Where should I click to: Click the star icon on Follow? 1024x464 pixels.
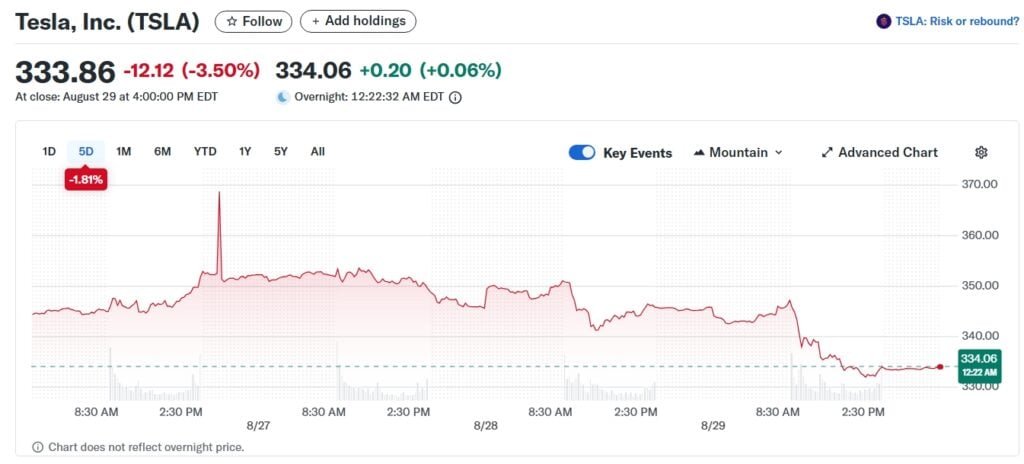pyautogui.click(x=232, y=21)
